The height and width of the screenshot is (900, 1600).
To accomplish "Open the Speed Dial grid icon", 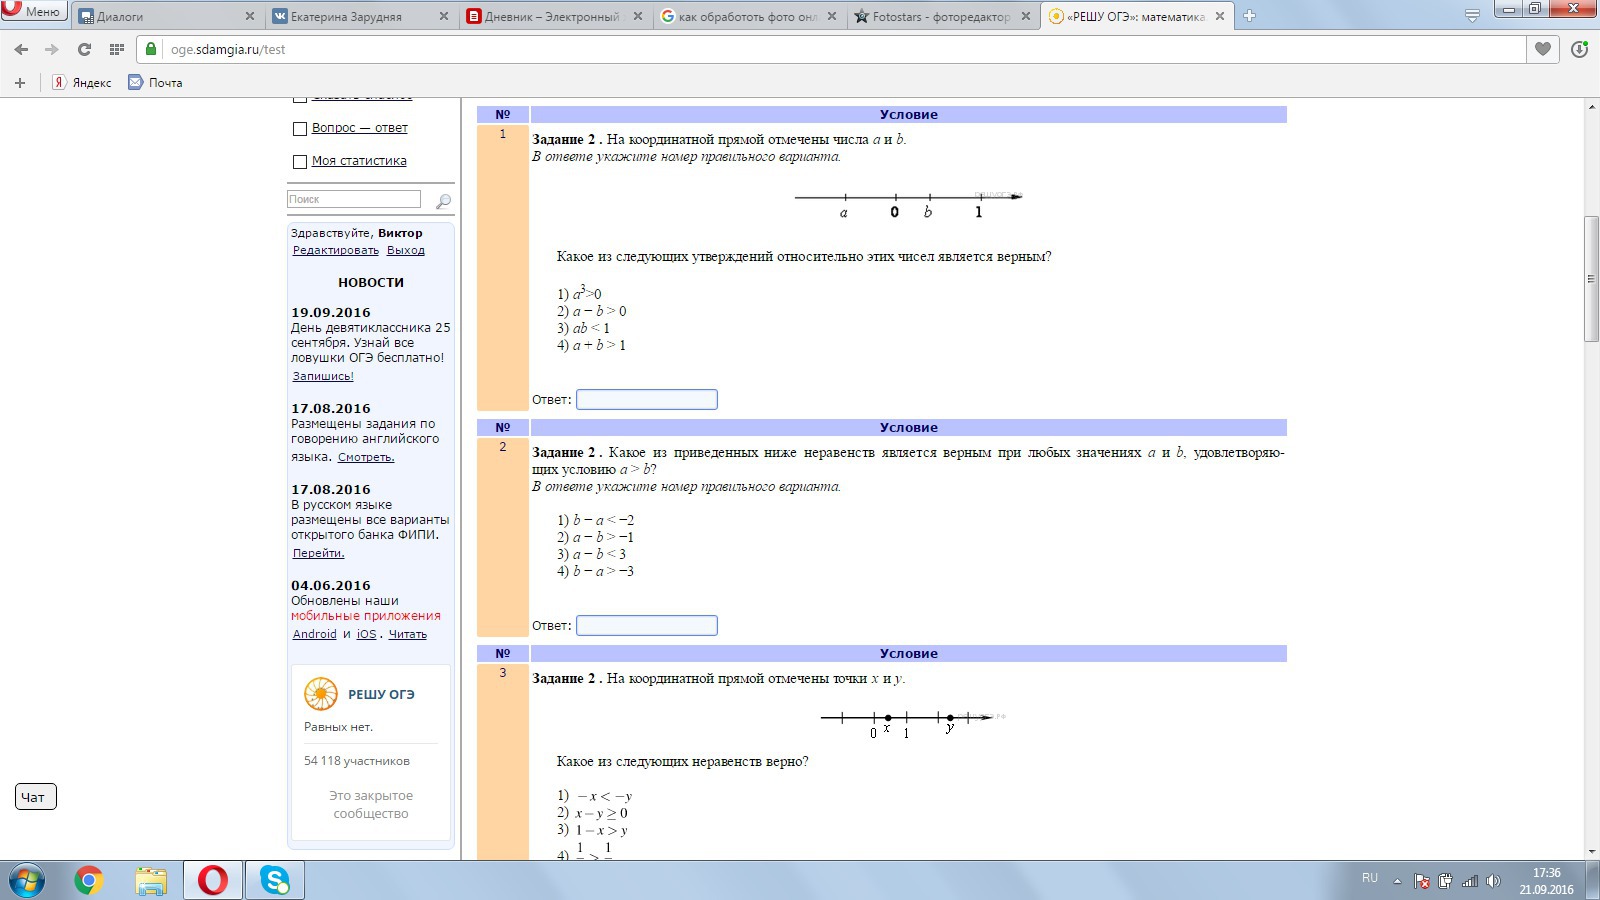I will pyautogui.click(x=116, y=49).
